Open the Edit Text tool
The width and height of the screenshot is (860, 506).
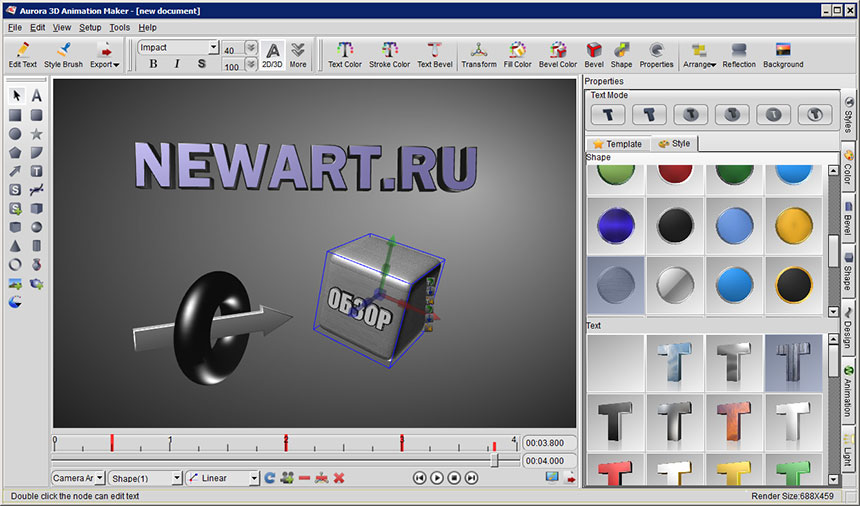[22, 55]
